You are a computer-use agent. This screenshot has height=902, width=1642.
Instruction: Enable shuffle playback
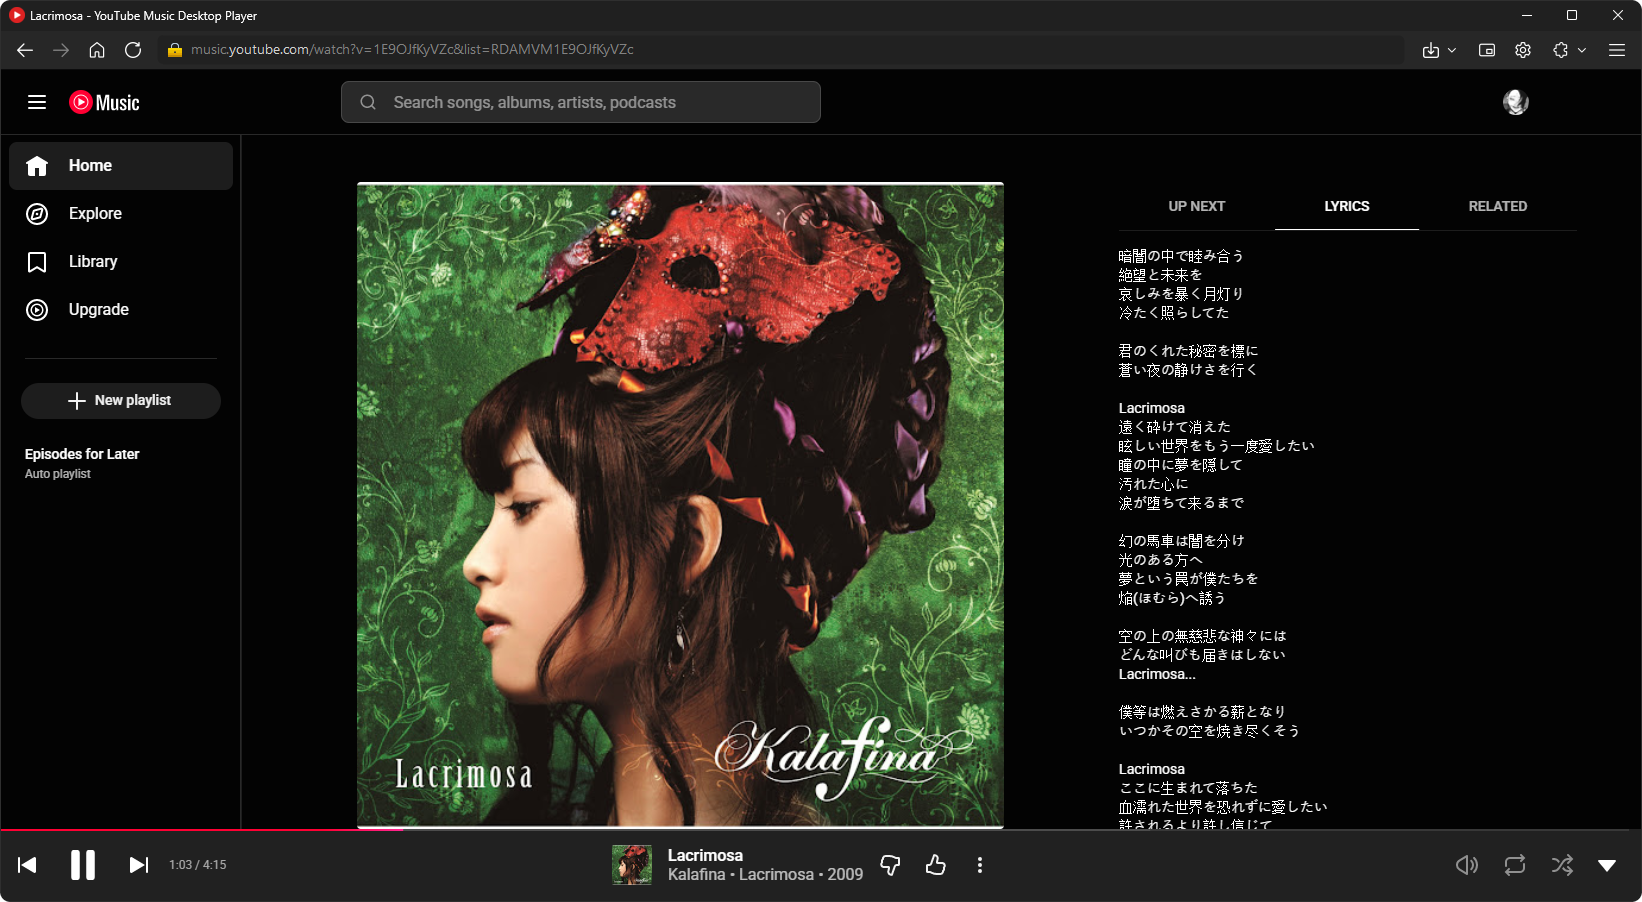[x=1560, y=864]
